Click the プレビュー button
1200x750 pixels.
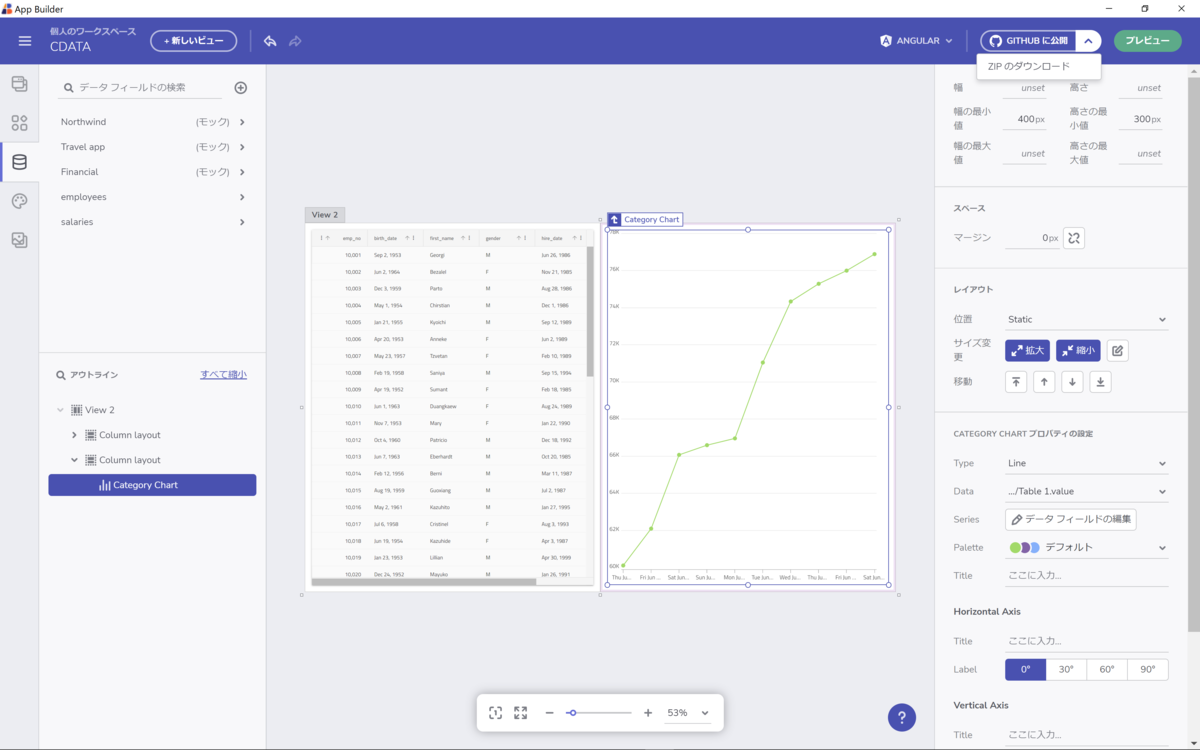pos(1147,41)
